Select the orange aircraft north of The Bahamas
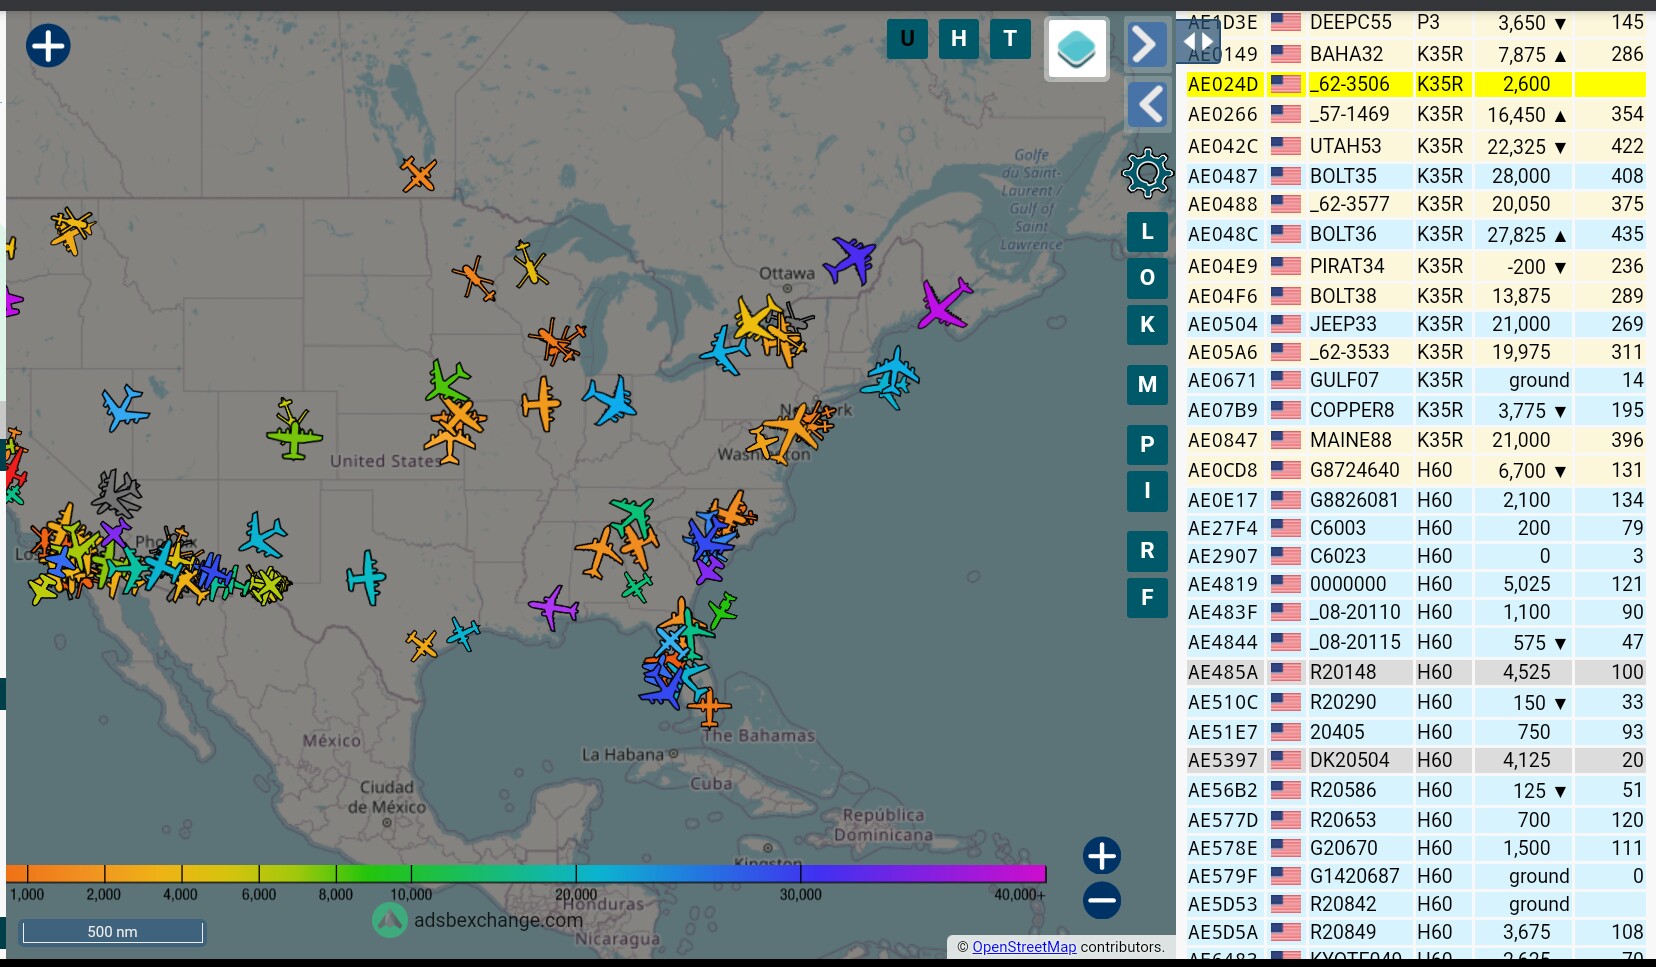1656x967 pixels. tap(709, 706)
